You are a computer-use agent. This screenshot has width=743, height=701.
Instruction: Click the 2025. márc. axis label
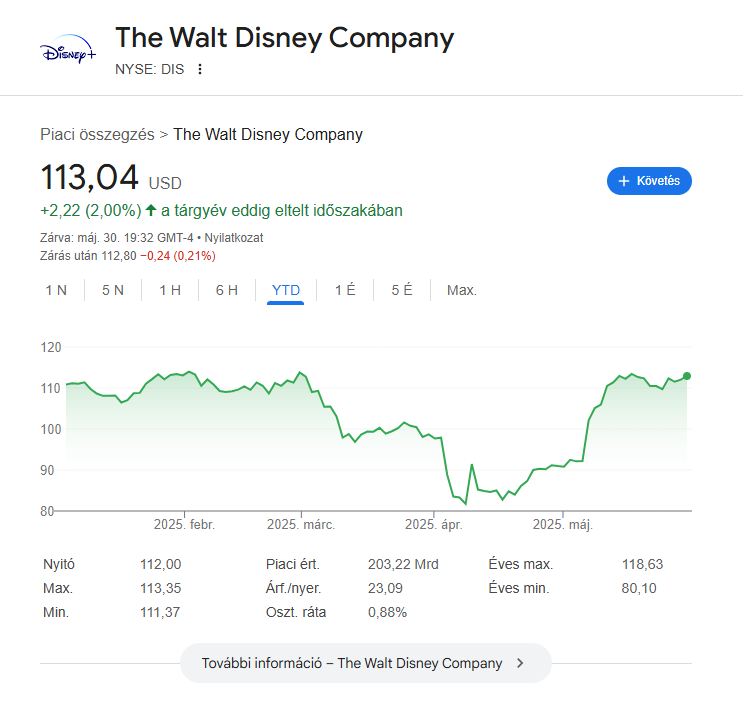pyautogui.click(x=301, y=525)
